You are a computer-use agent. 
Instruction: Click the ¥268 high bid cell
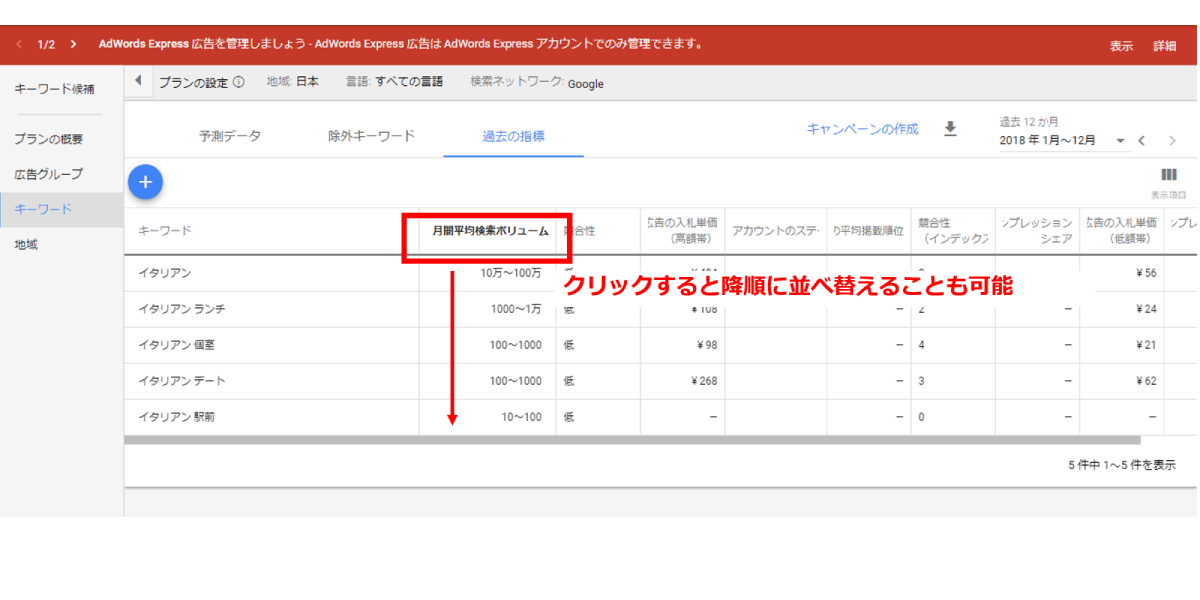703,381
